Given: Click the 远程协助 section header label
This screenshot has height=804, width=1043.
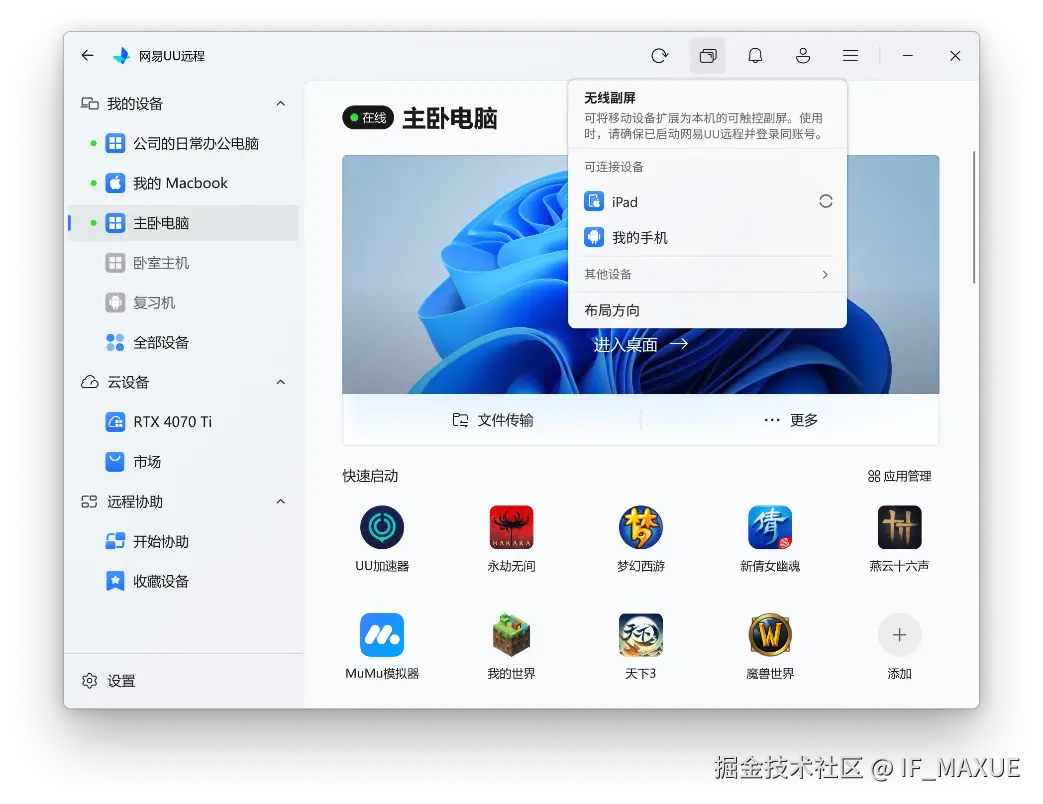Looking at the screenshot, I should [x=135, y=502].
